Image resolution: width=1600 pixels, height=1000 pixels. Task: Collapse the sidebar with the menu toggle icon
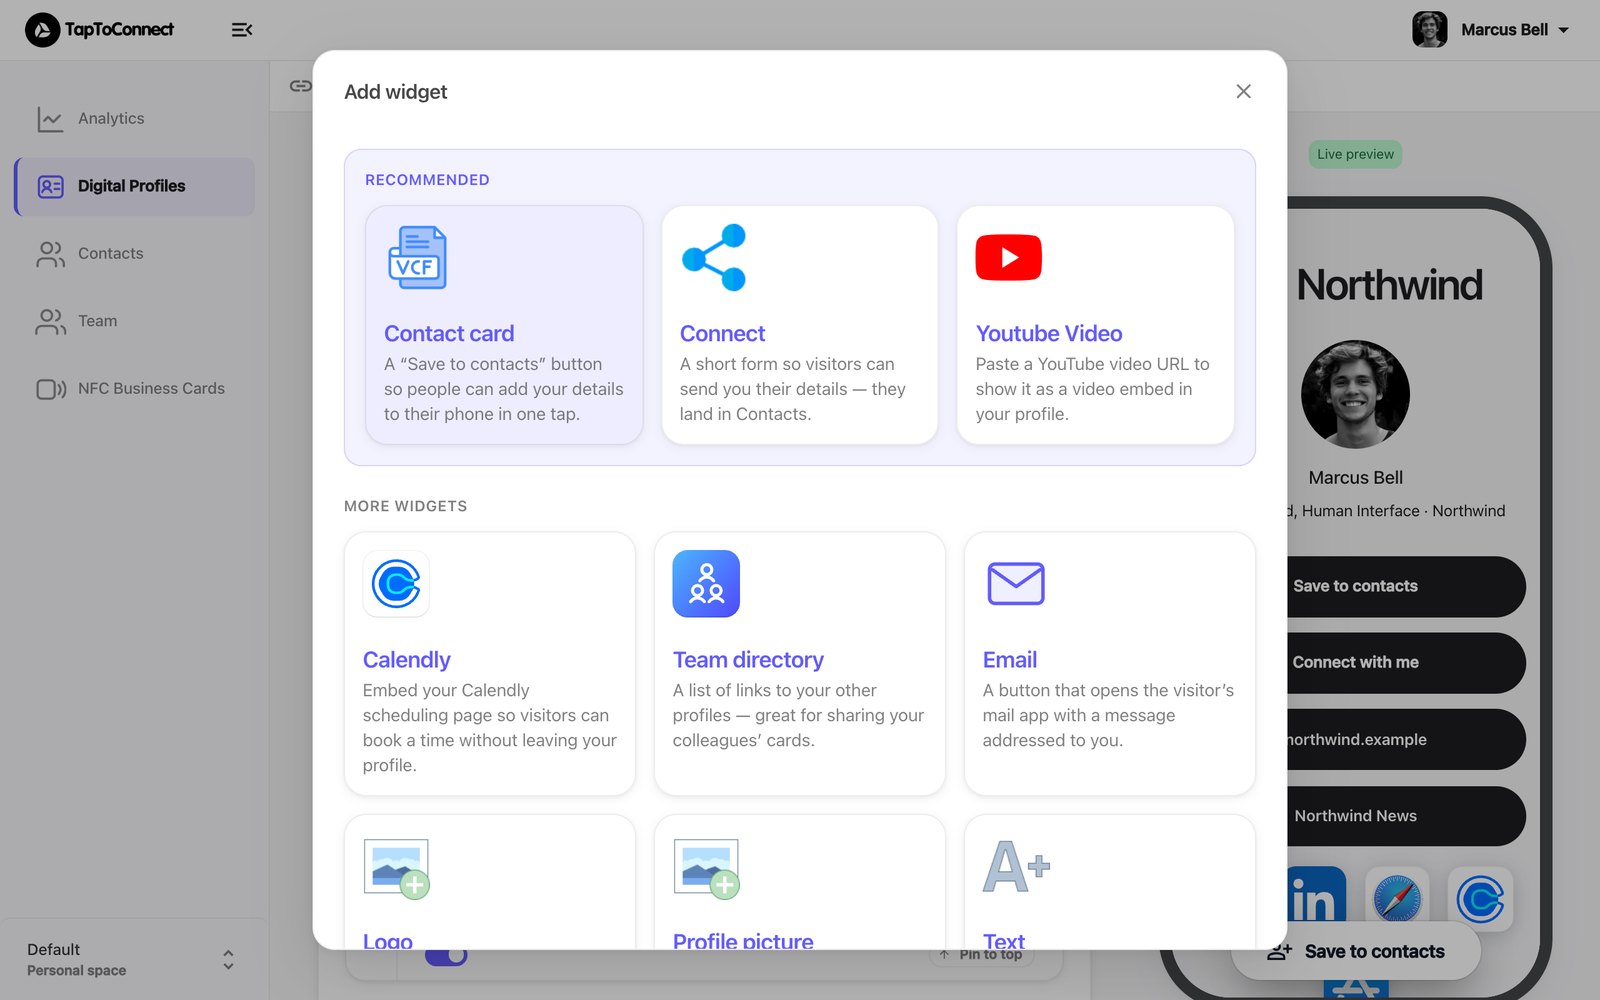pyautogui.click(x=242, y=30)
